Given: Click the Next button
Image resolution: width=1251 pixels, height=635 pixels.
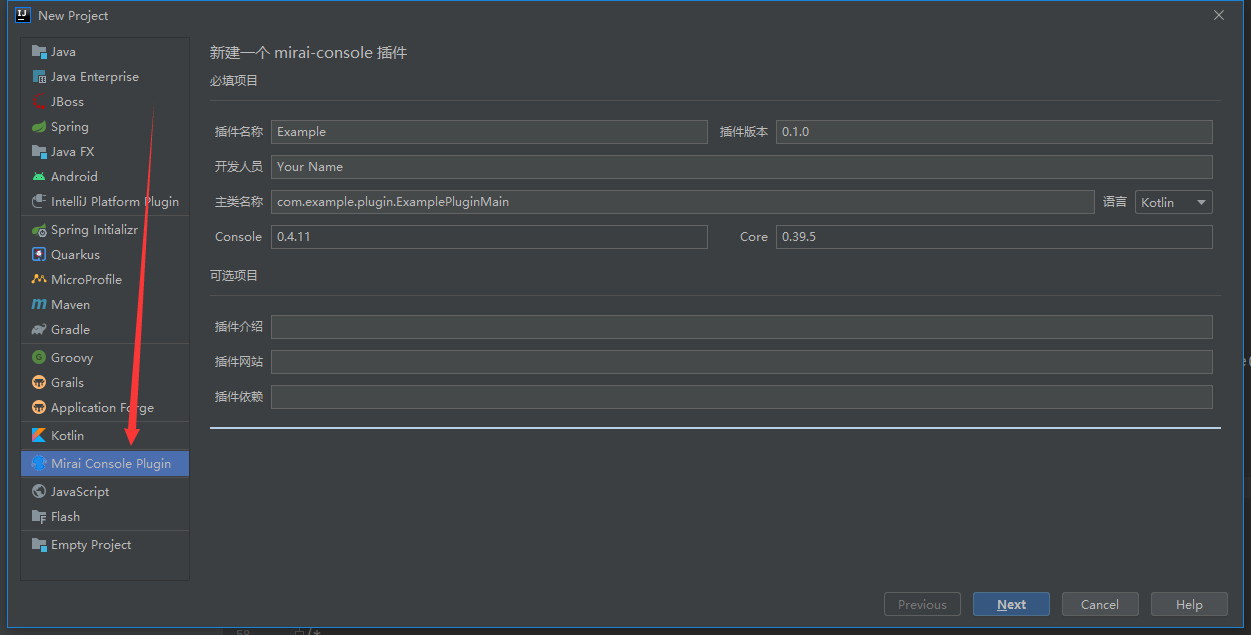Looking at the screenshot, I should tap(1011, 604).
